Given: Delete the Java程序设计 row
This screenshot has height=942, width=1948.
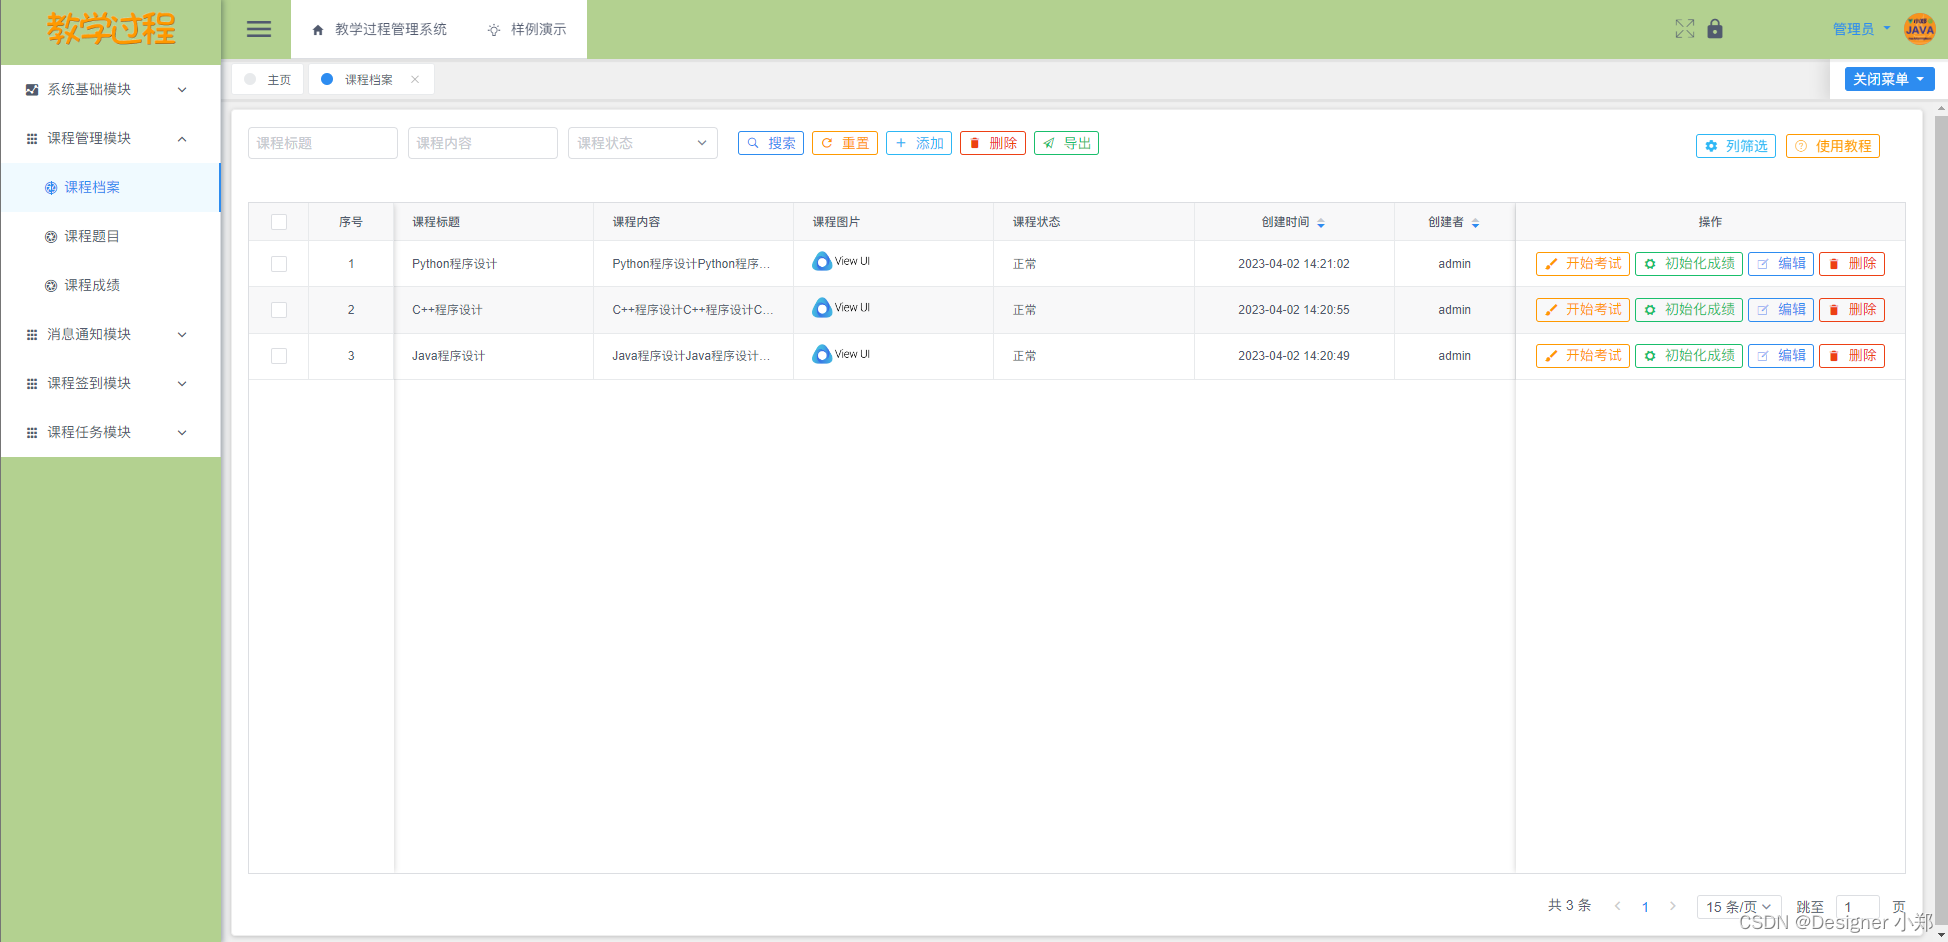Looking at the screenshot, I should 1852,356.
